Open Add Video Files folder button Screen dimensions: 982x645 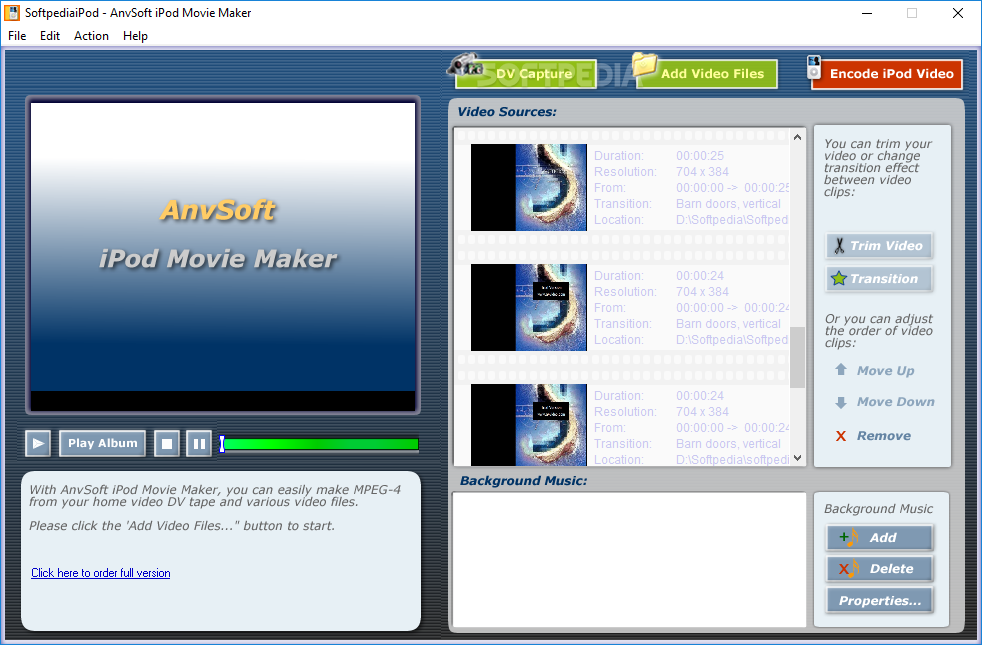coord(706,73)
